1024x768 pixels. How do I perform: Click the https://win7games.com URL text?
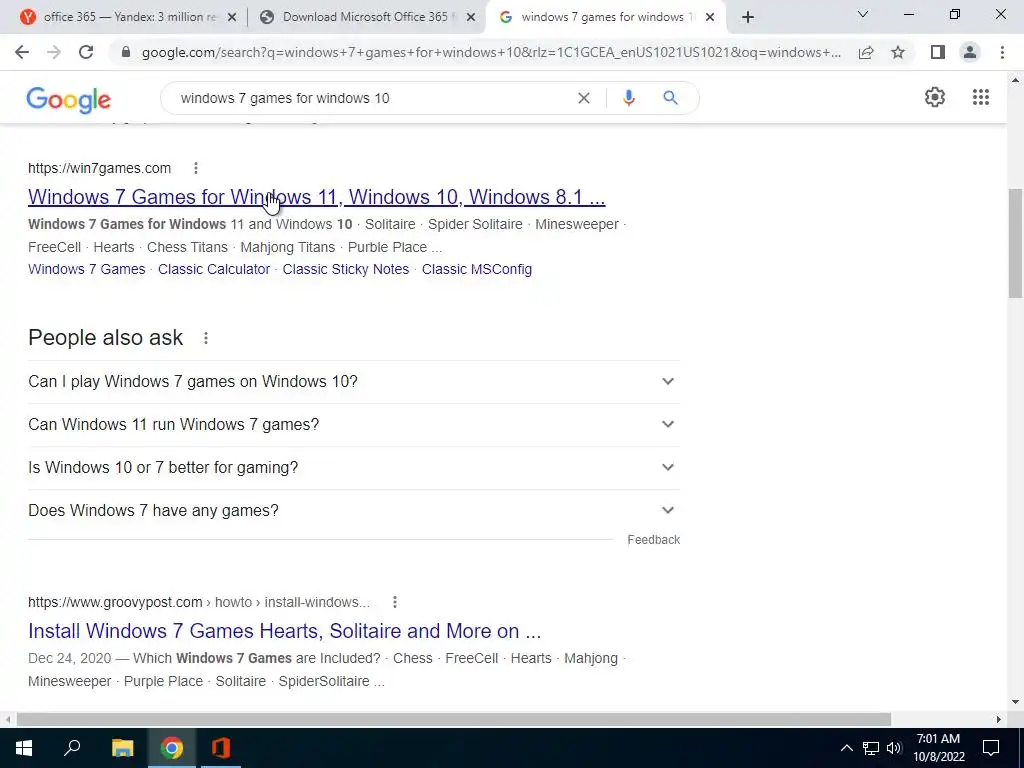click(x=99, y=168)
